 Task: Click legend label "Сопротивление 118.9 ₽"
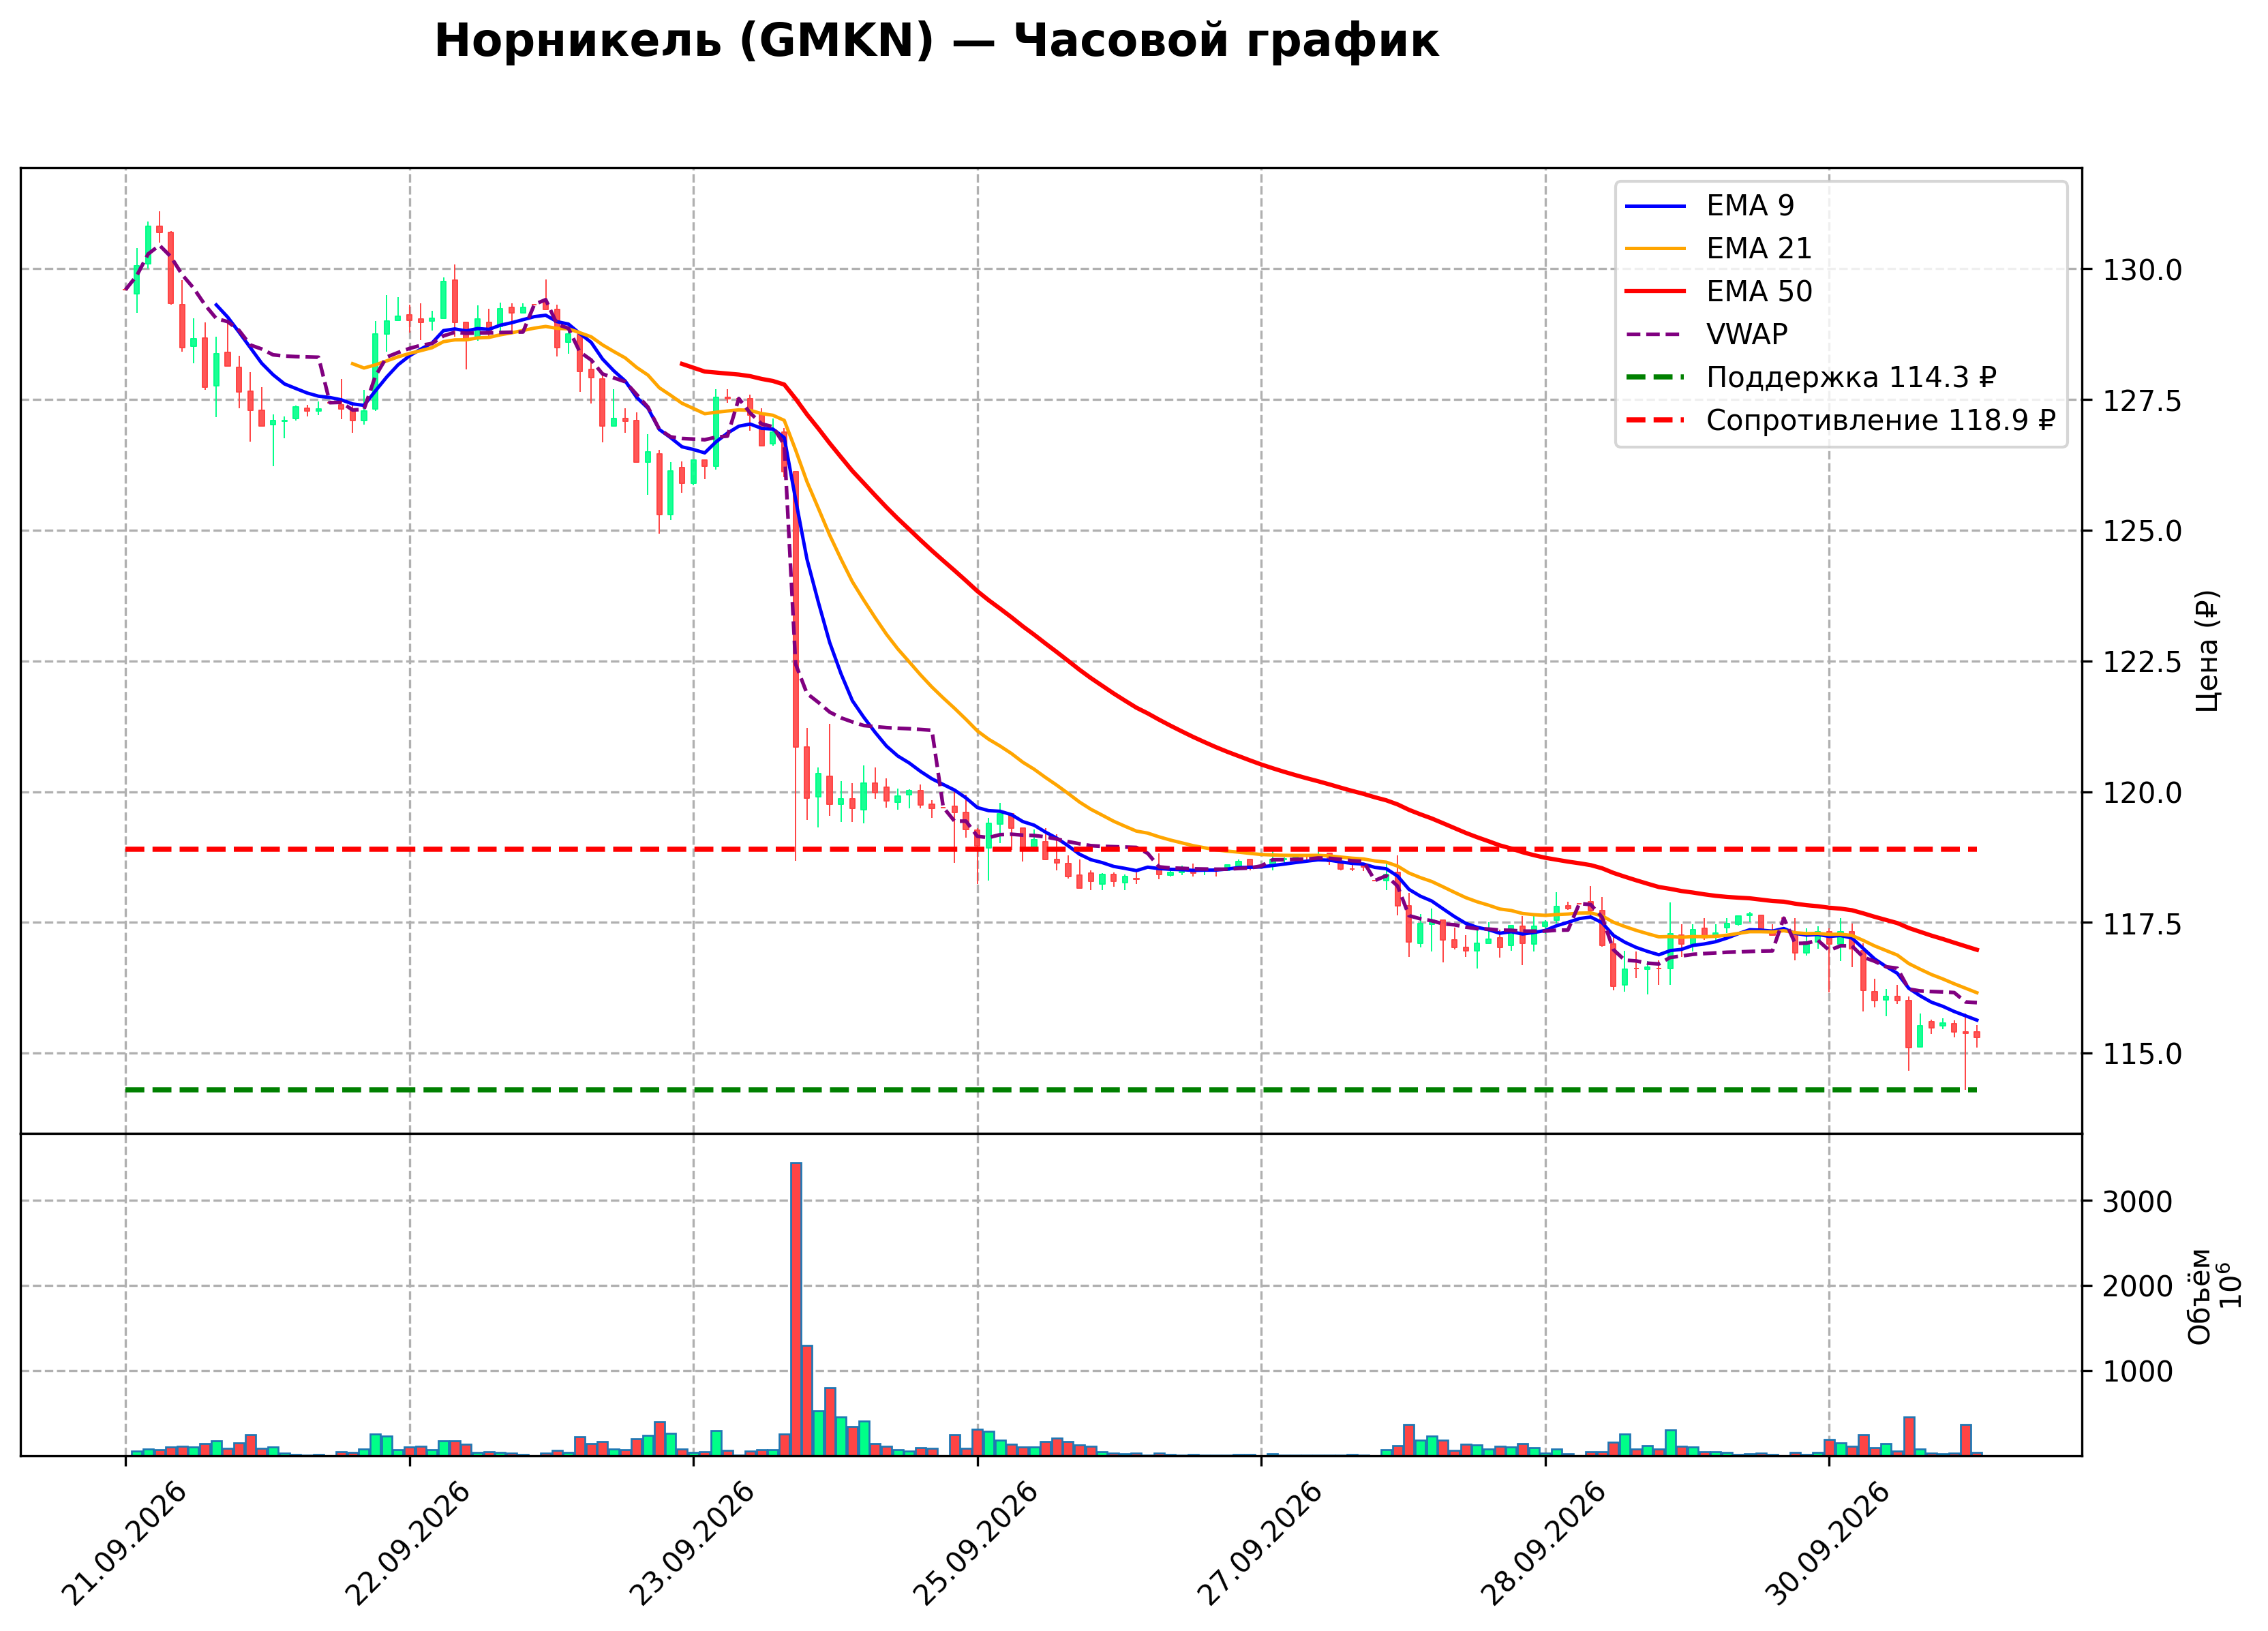[x=1880, y=420]
